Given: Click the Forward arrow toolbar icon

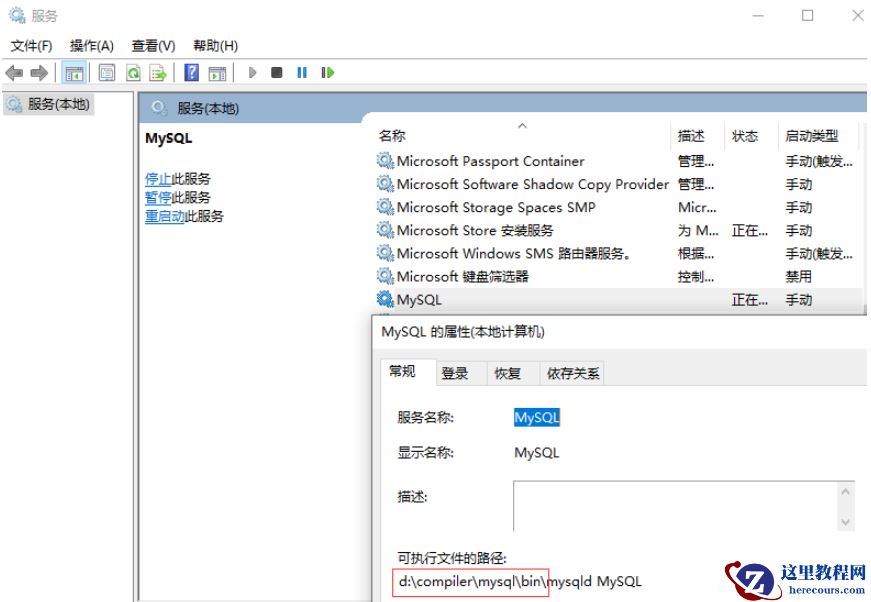Looking at the screenshot, I should 39,73.
